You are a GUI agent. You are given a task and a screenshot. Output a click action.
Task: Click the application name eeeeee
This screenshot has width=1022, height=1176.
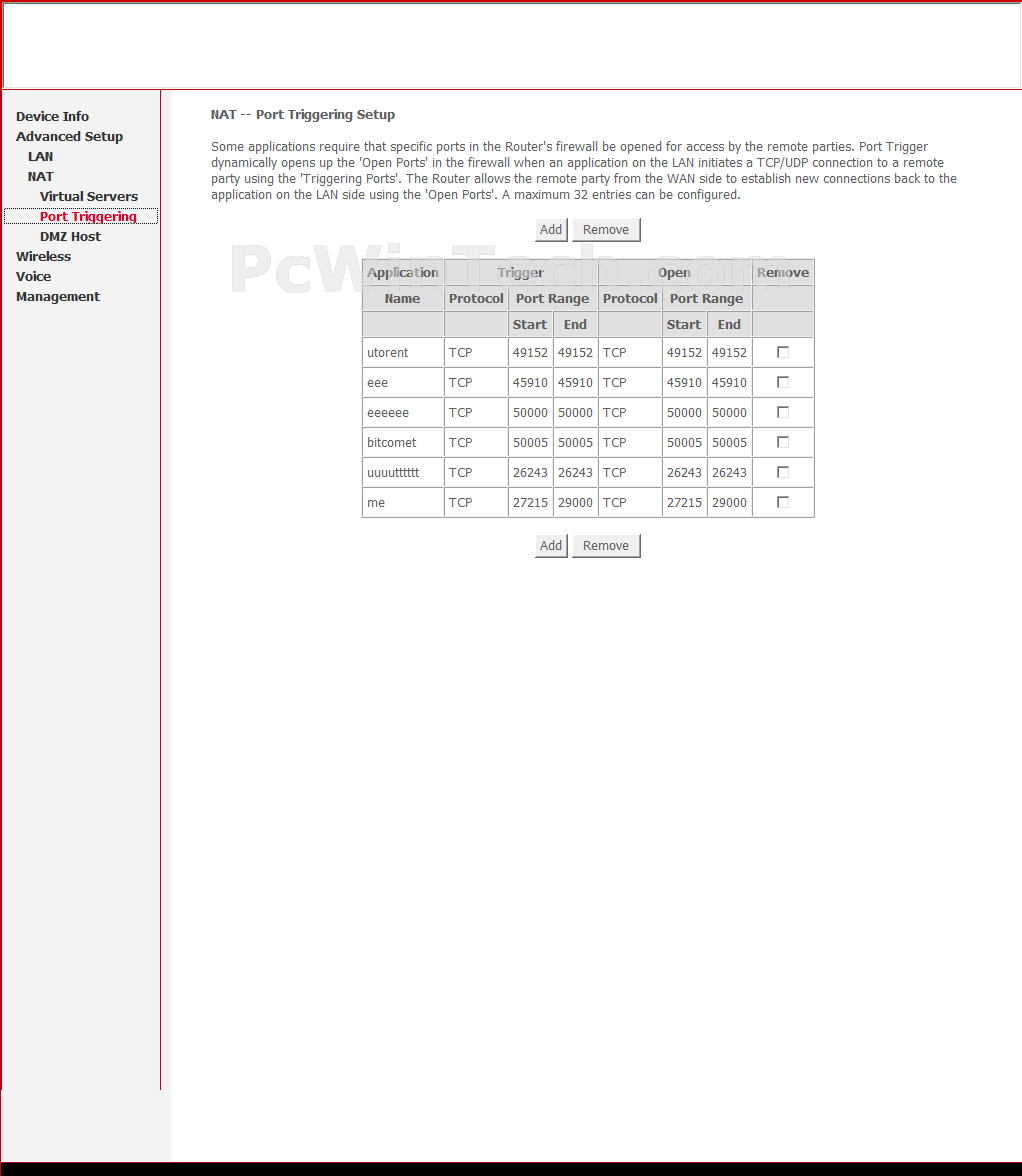click(x=388, y=412)
